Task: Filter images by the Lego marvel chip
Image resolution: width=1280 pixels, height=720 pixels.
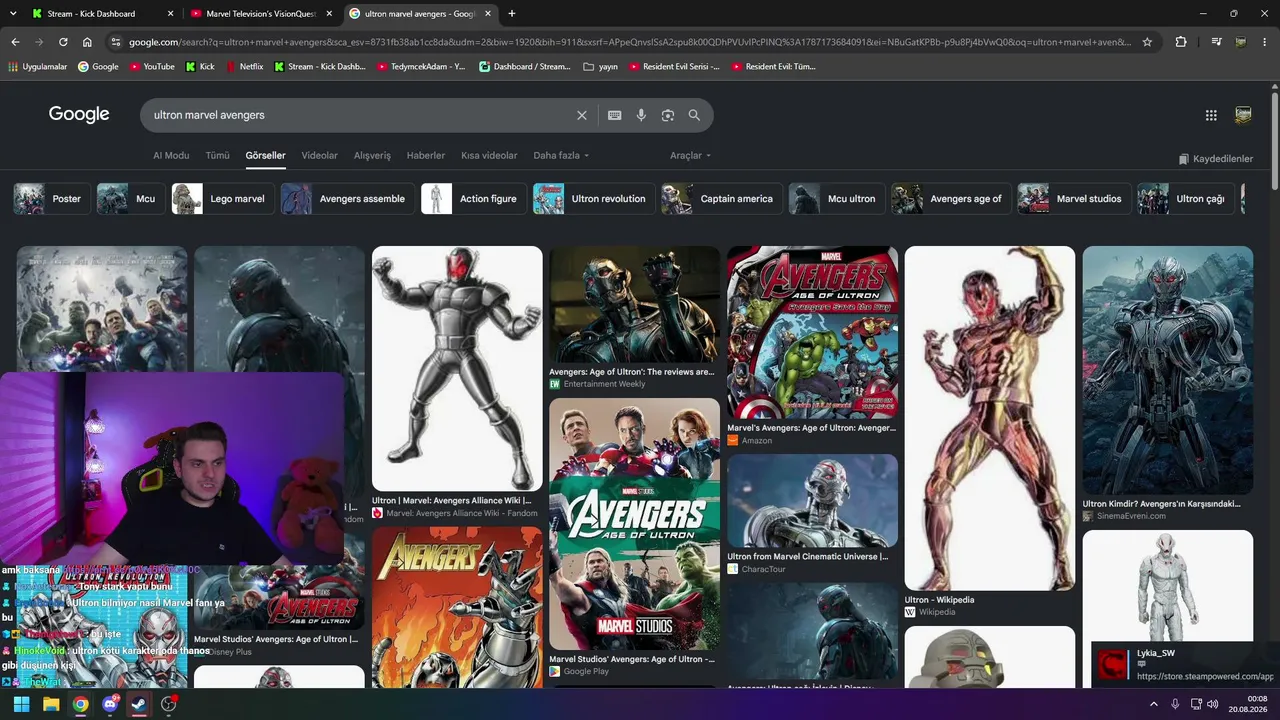Action: coord(222,199)
